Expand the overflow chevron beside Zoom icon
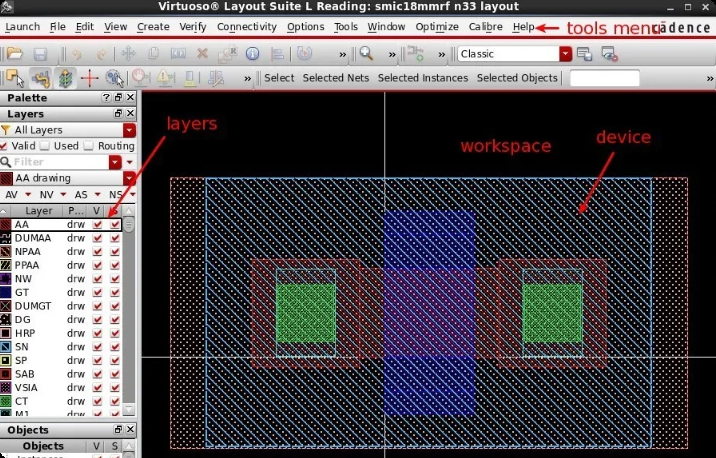The height and width of the screenshot is (458, 716). [392, 55]
